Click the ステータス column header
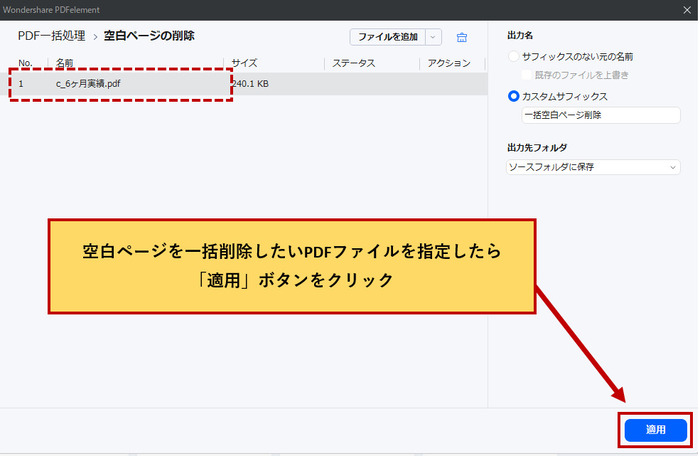The height and width of the screenshot is (456, 700). coord(354,63)
